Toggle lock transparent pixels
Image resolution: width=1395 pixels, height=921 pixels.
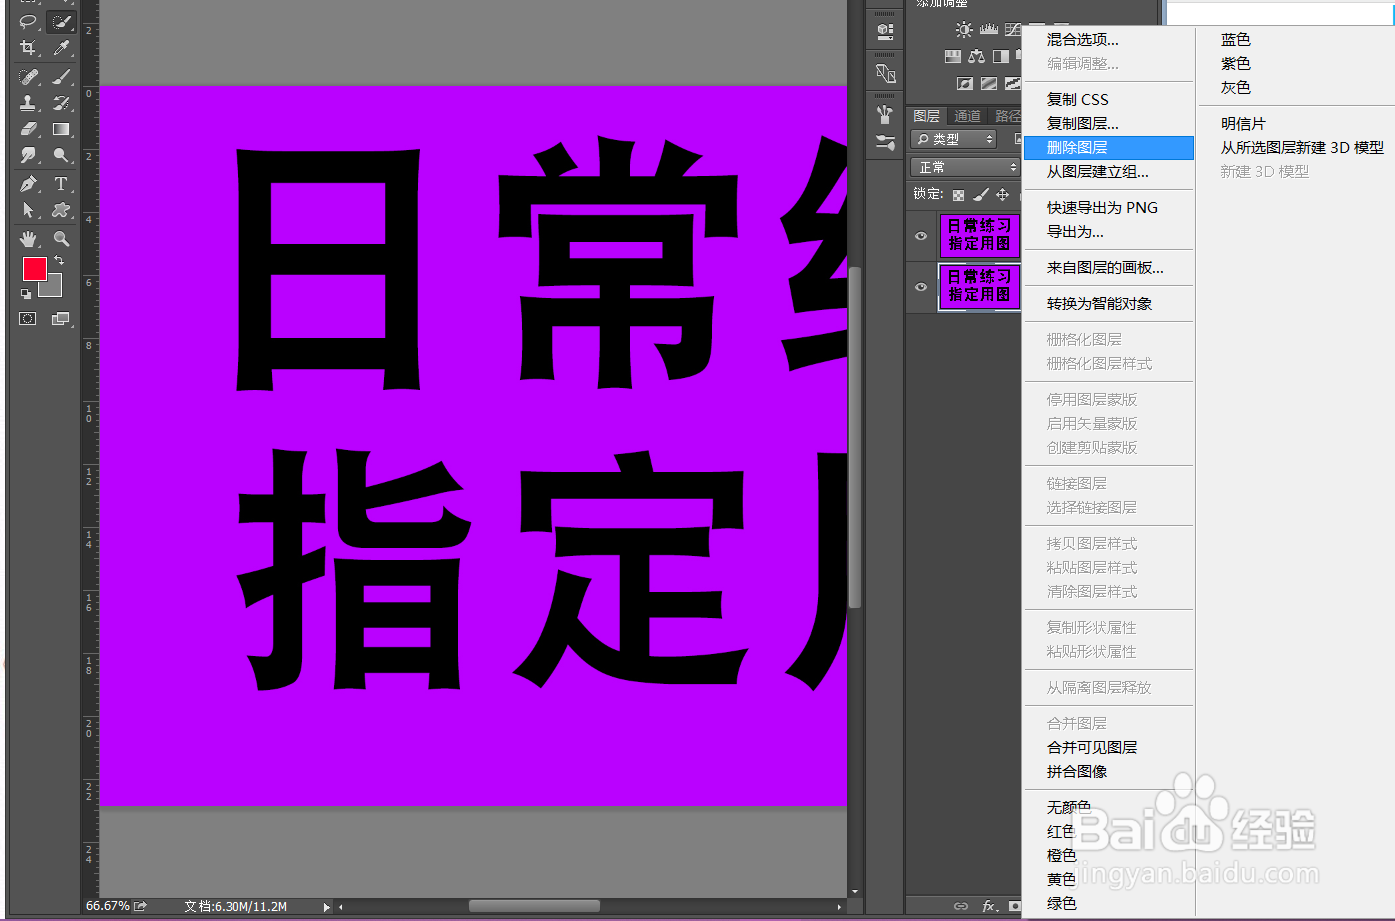pyautogui.click(x=958, y=195)
